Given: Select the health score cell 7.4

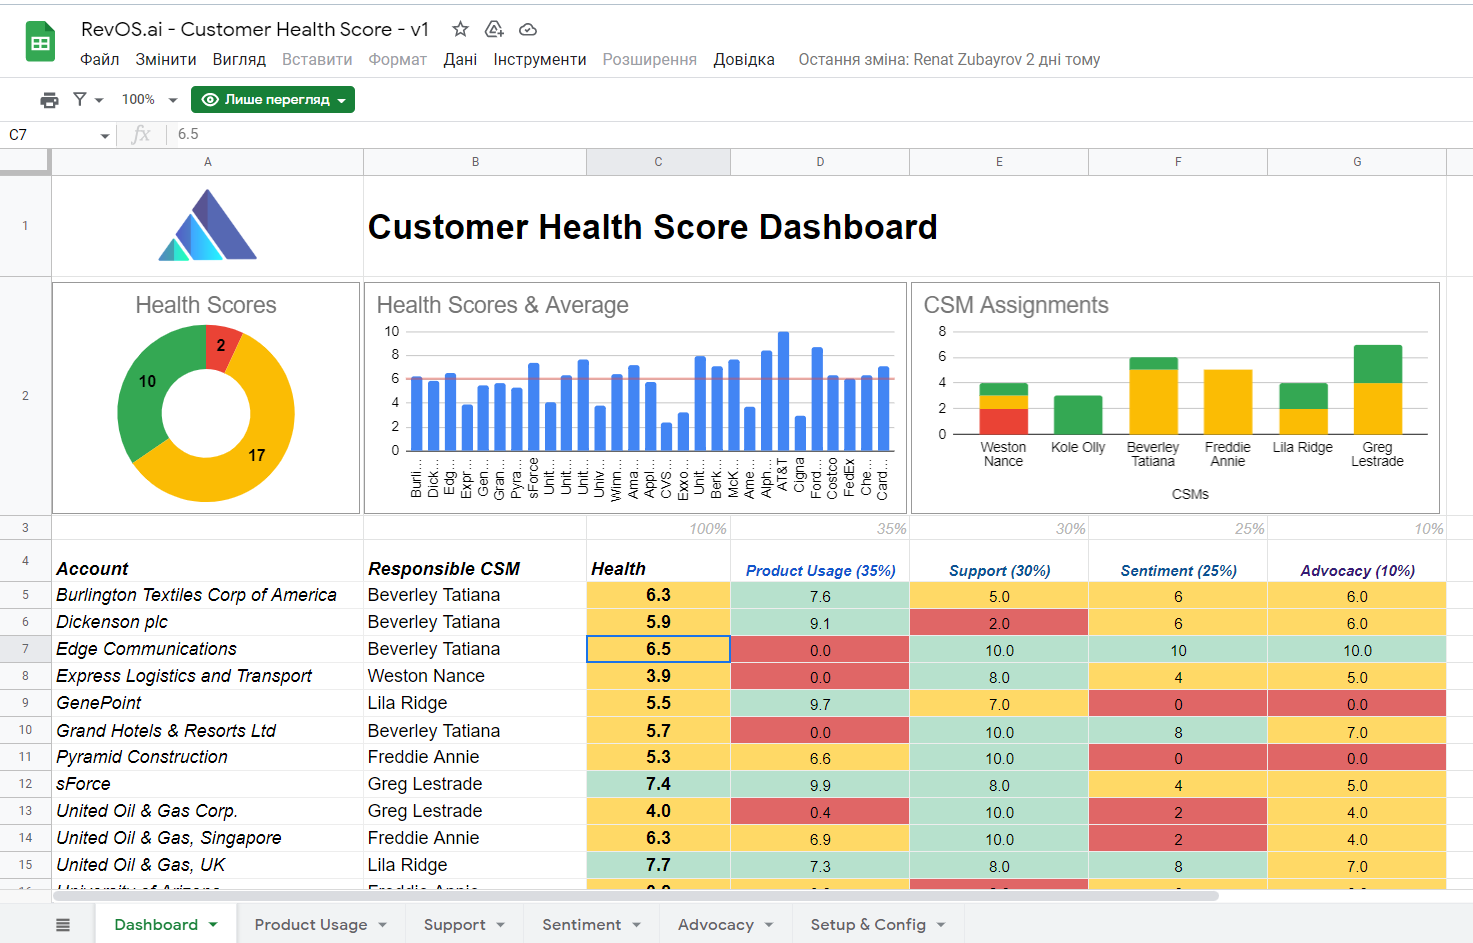Looking at the screenshot, I should (658, 784).
